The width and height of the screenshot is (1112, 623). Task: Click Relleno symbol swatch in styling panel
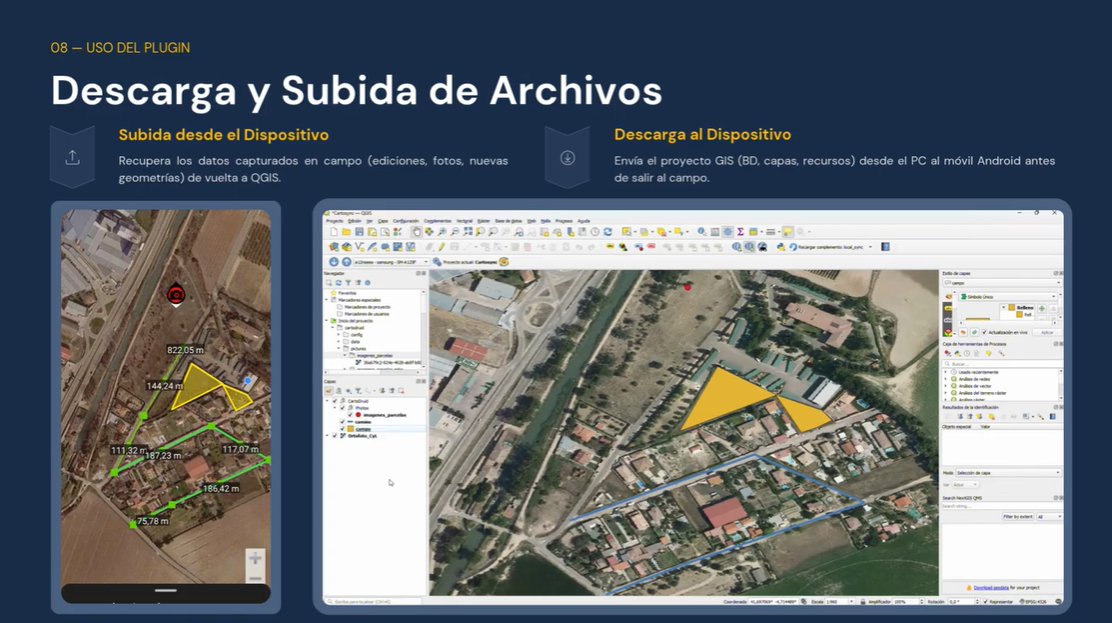pyautogui.click(x=1011, y=307)
